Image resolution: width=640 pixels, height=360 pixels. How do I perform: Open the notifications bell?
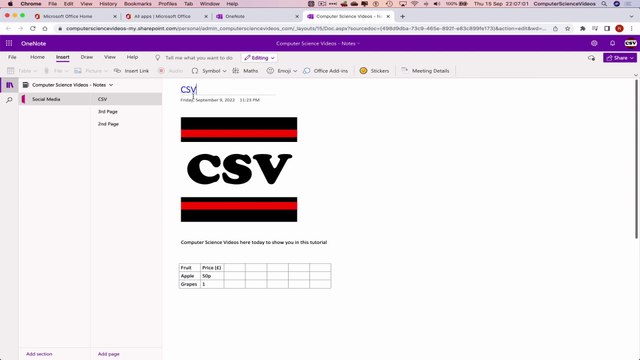click(613, 43)
